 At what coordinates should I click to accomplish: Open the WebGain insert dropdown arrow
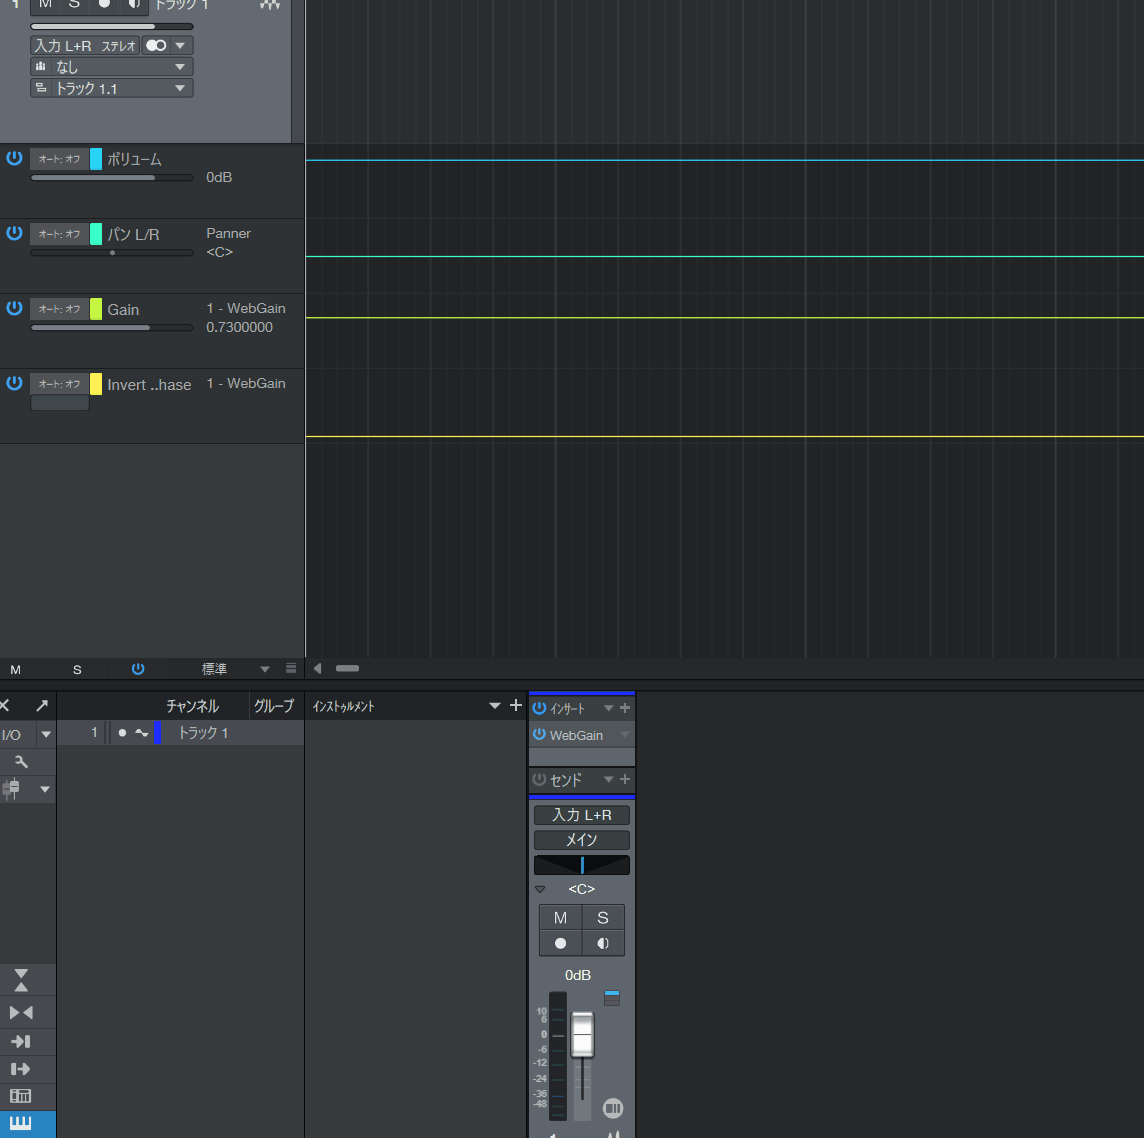[x=625, y=735]
